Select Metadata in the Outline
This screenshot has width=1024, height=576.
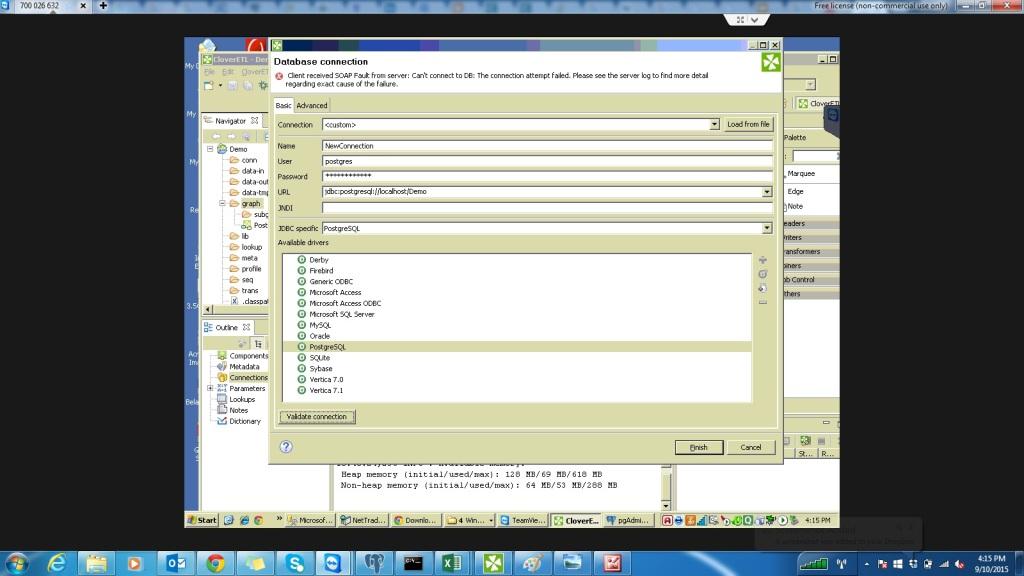click(244, 367)
